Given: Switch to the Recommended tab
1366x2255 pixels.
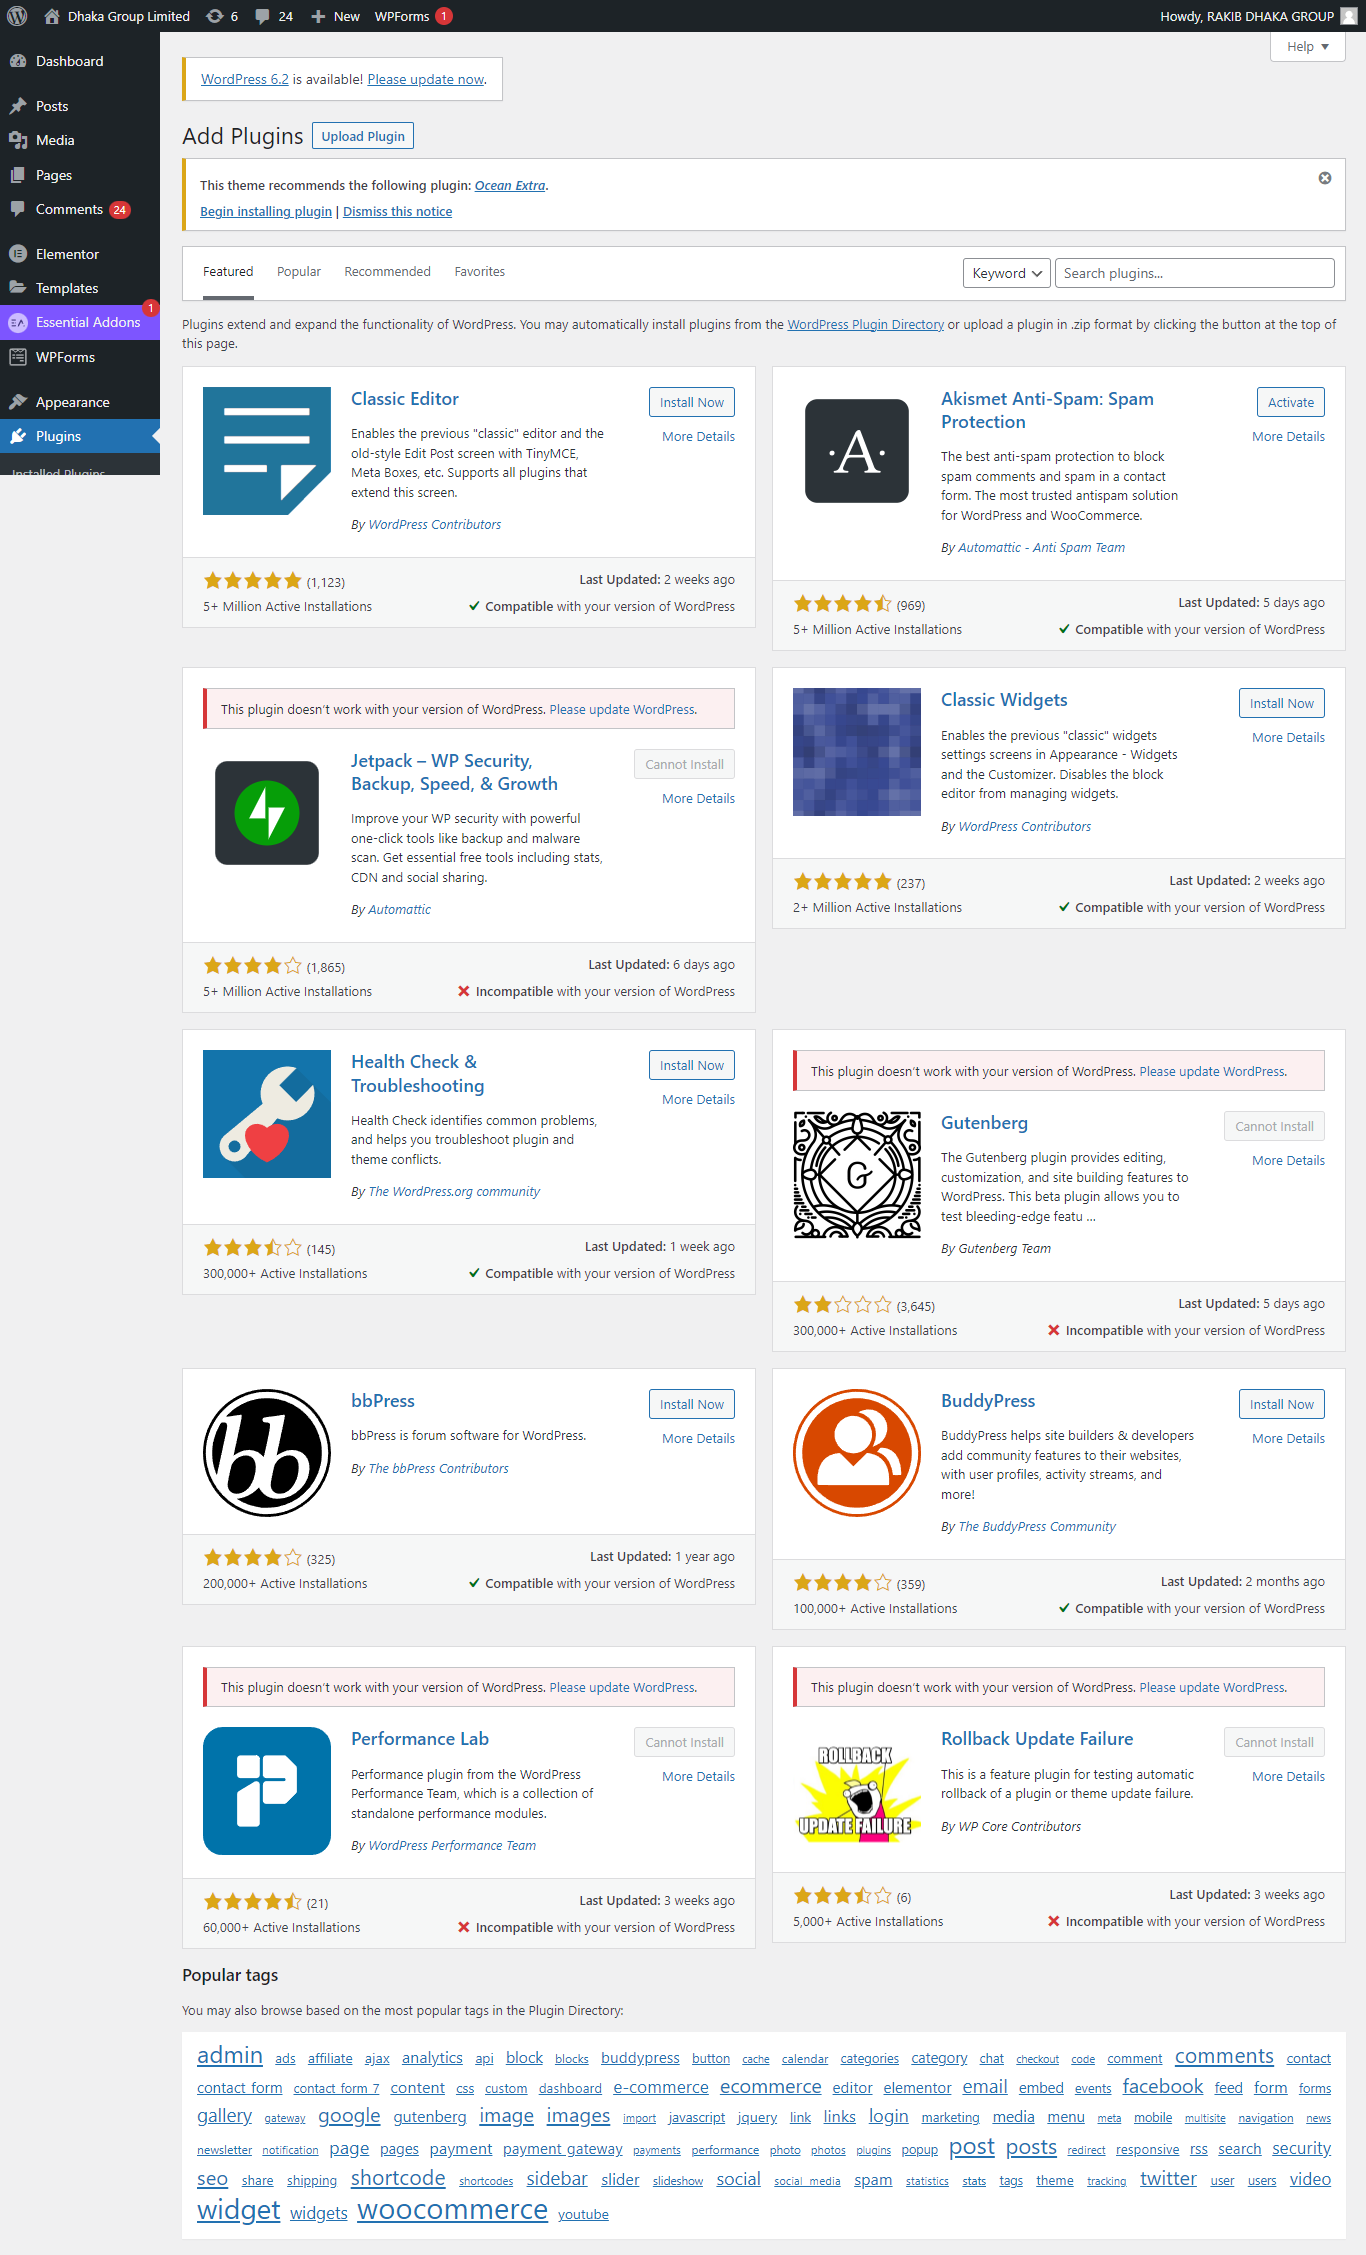Looking at the screenshot, I should (387, 272).
